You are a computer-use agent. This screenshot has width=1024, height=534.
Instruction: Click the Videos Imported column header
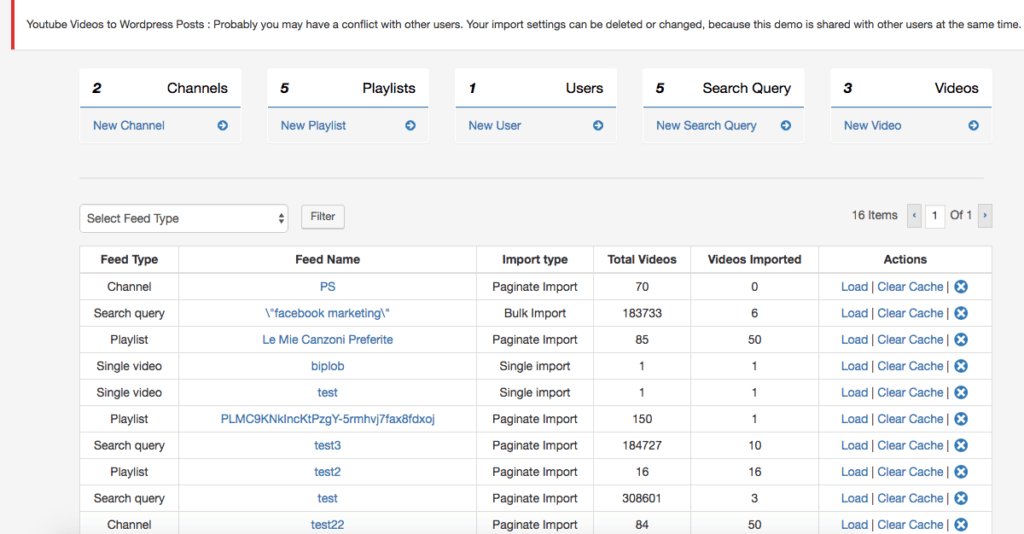[754, 259]
